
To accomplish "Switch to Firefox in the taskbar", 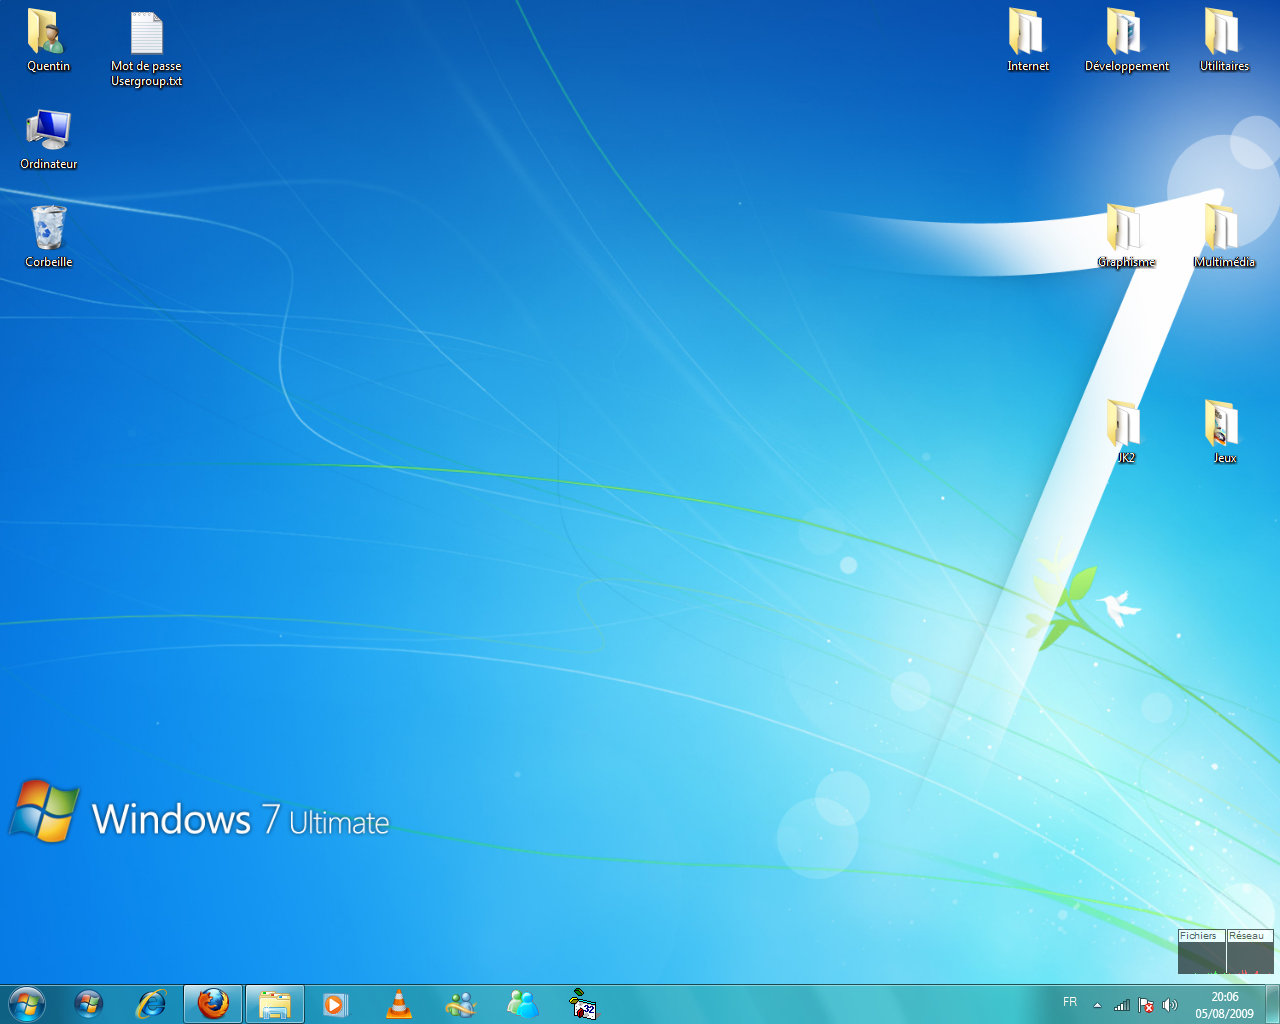I will [213, 1004].
